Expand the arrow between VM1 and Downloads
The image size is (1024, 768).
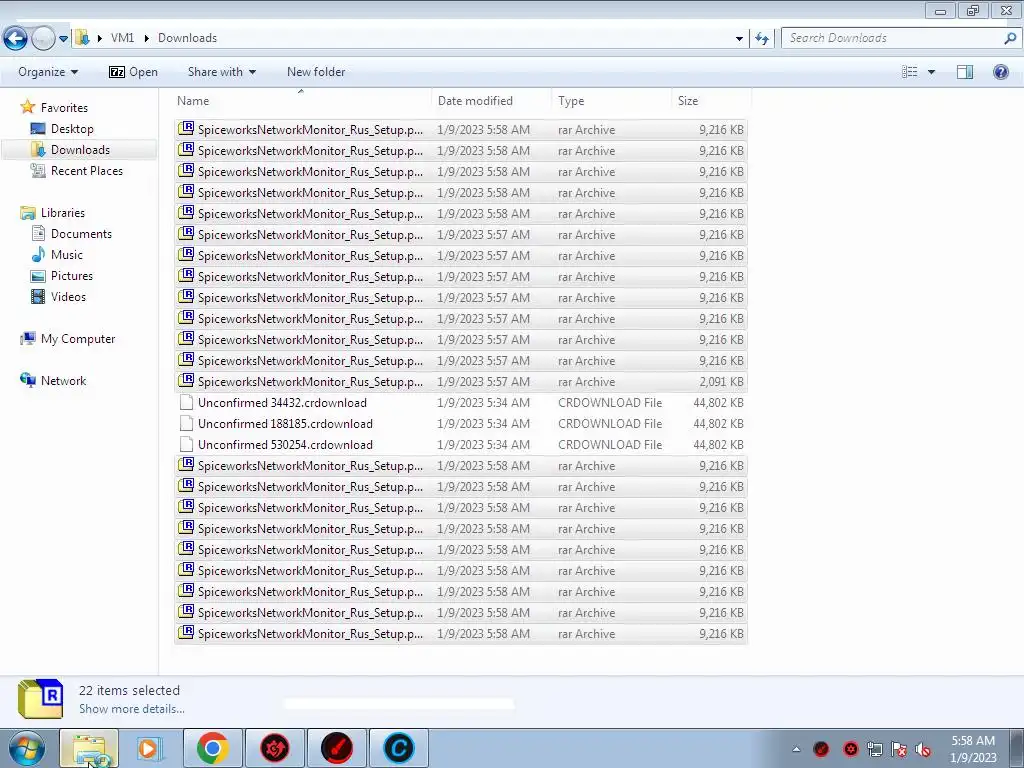(x=146, y=39)
